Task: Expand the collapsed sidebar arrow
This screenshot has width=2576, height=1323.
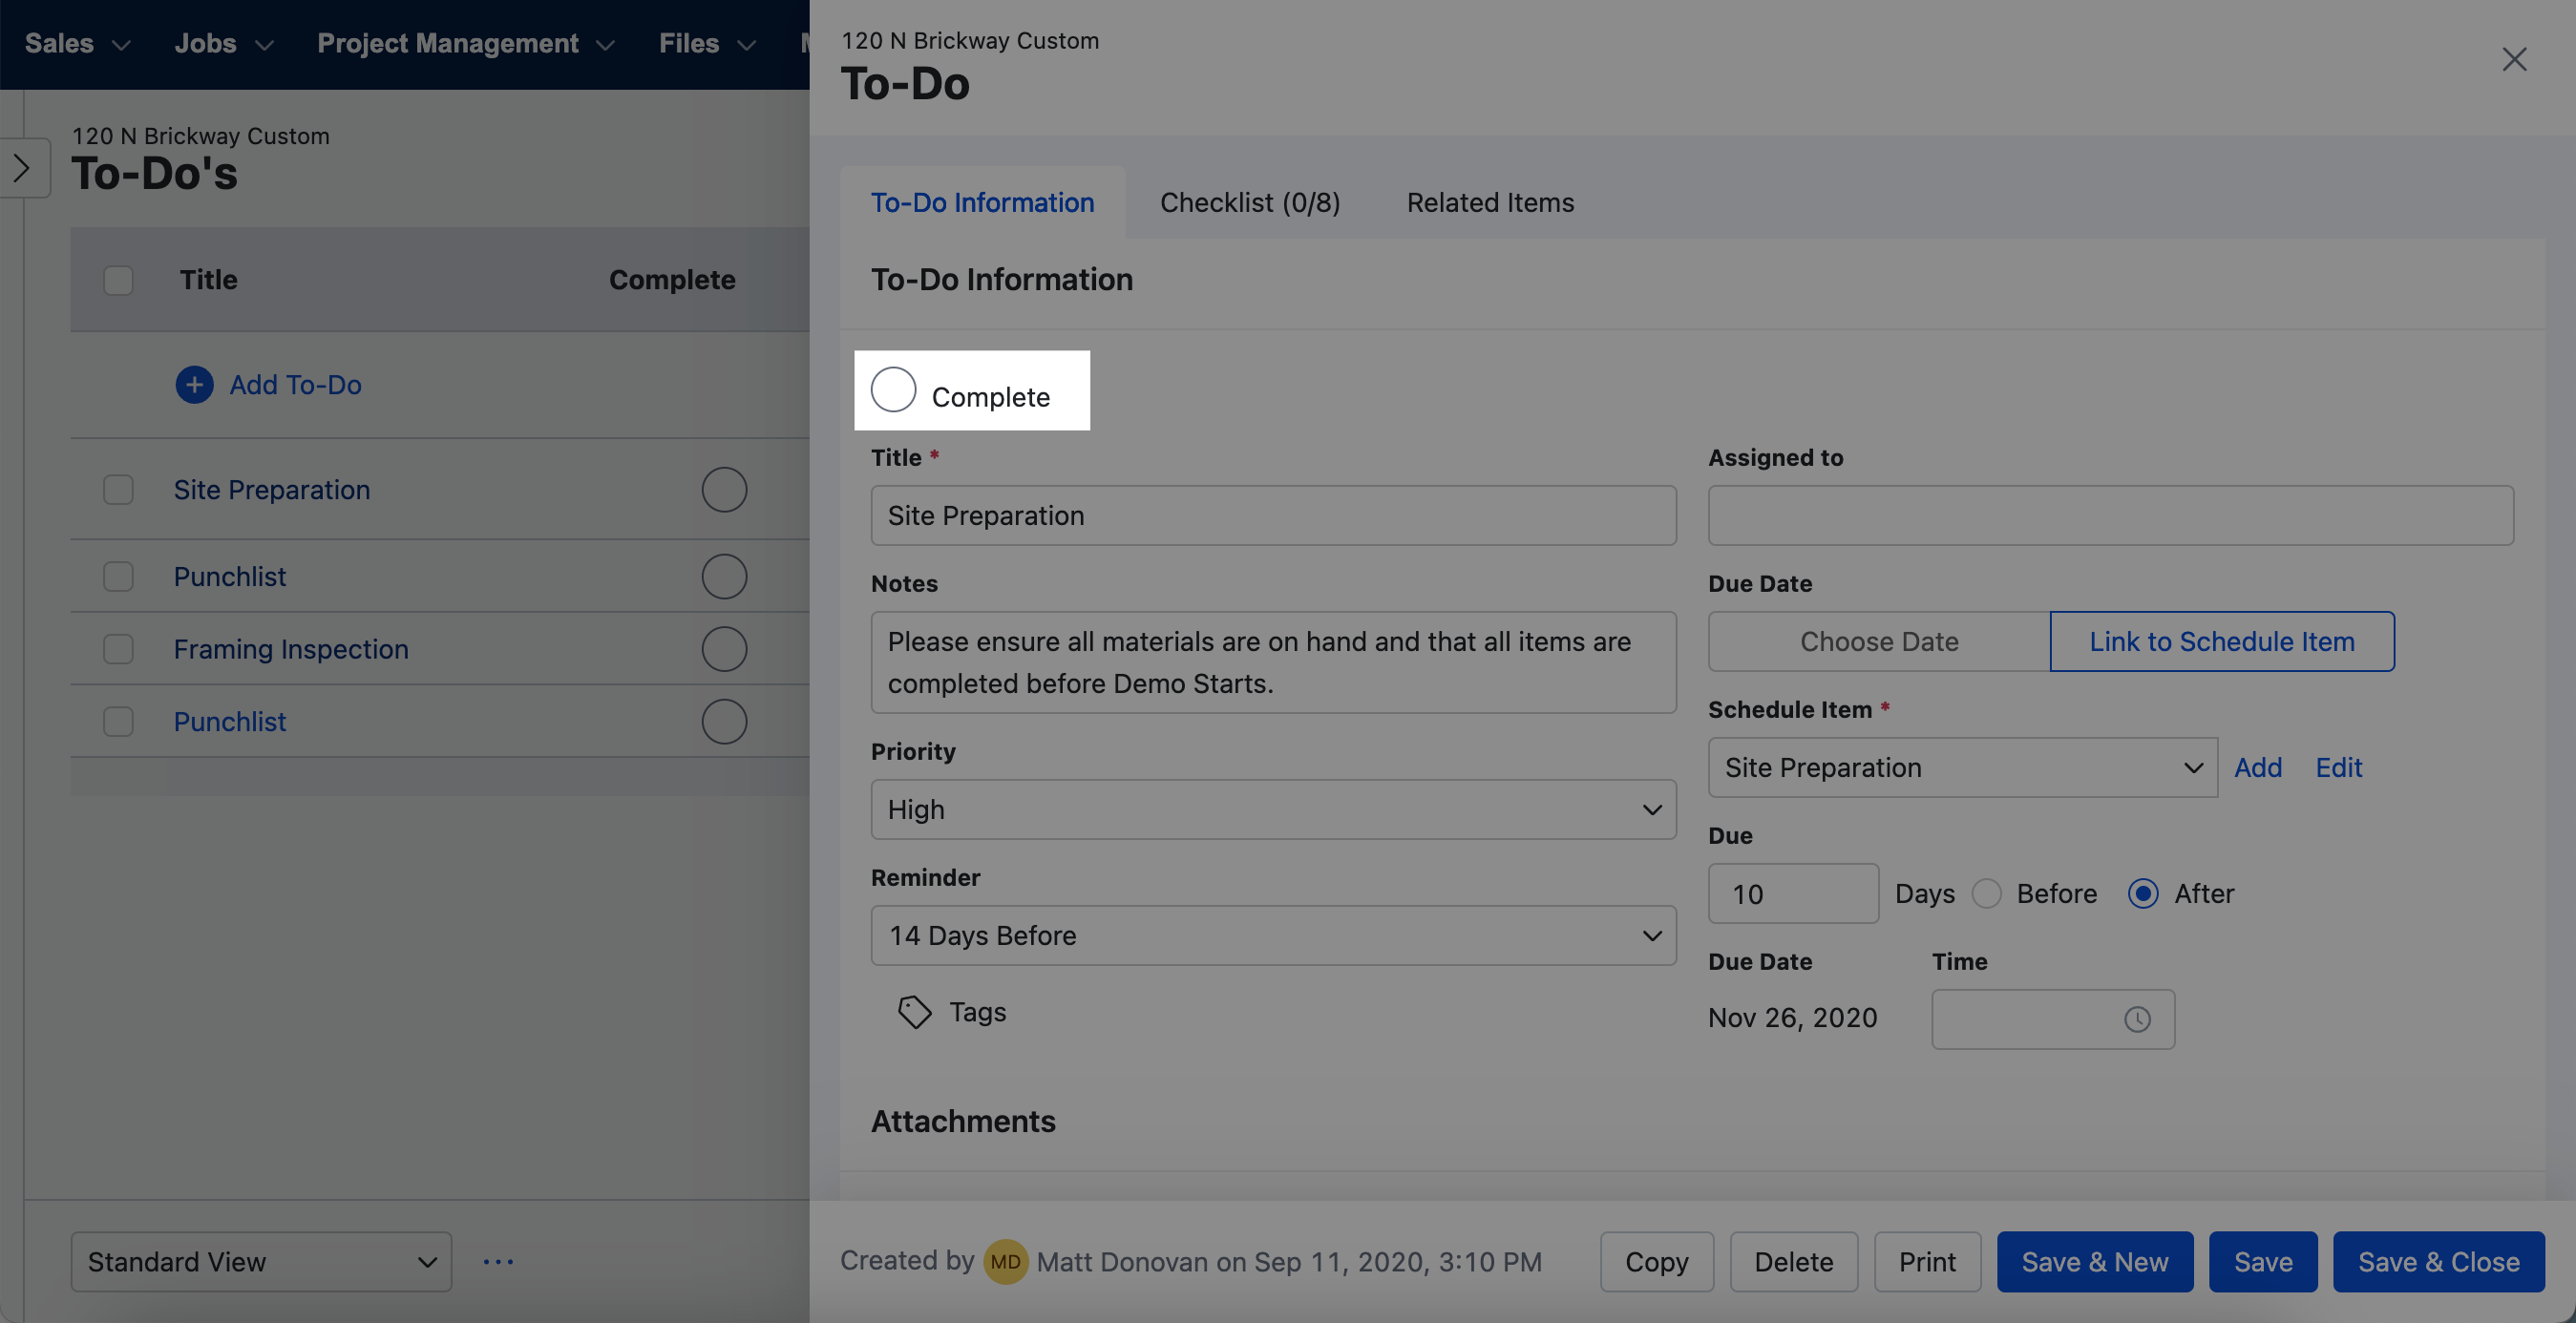Action: point(22,168)
